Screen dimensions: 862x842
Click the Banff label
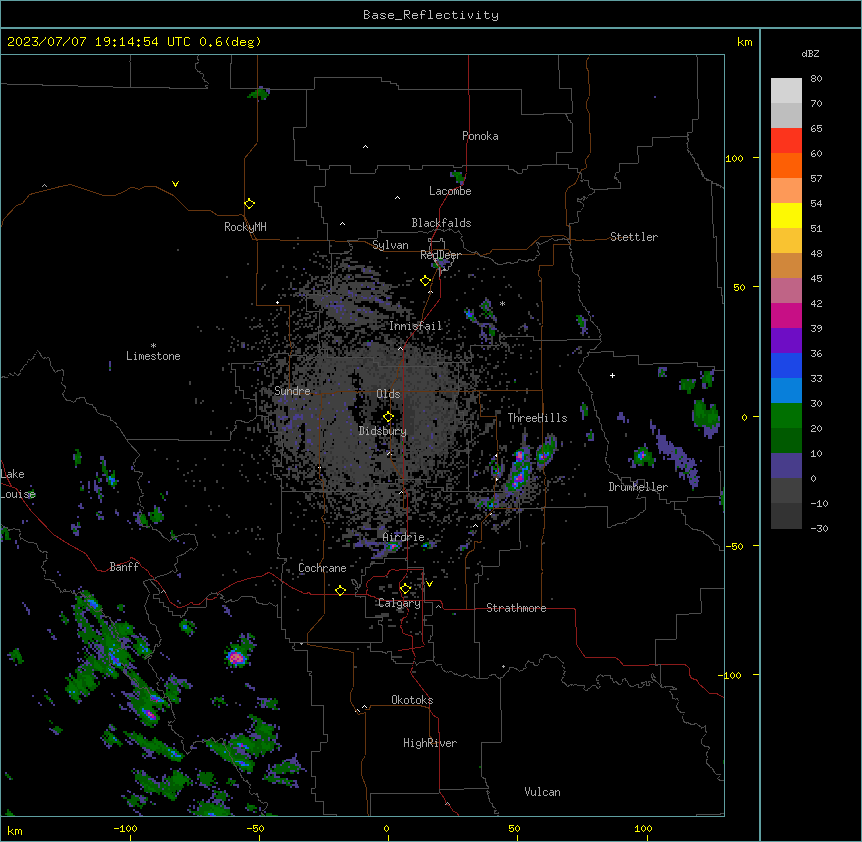click(124, 567)
